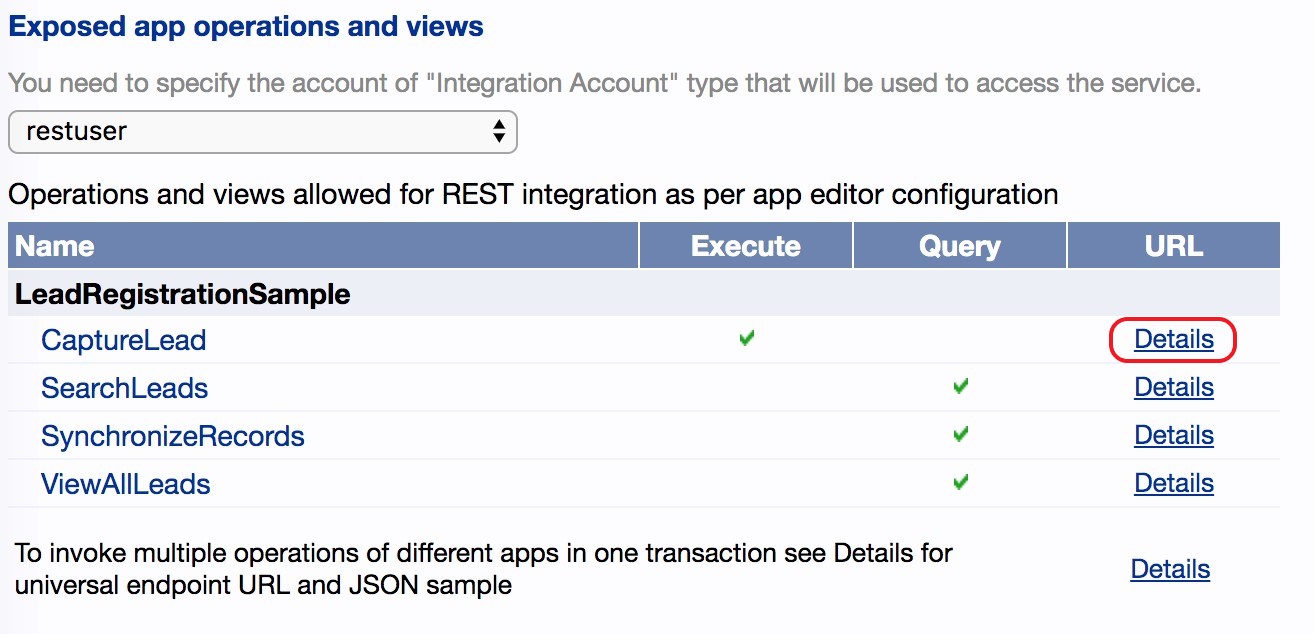1314x634 pixels.
Task: Click the Exposed app operations and views heading
Action: (246, 27)
